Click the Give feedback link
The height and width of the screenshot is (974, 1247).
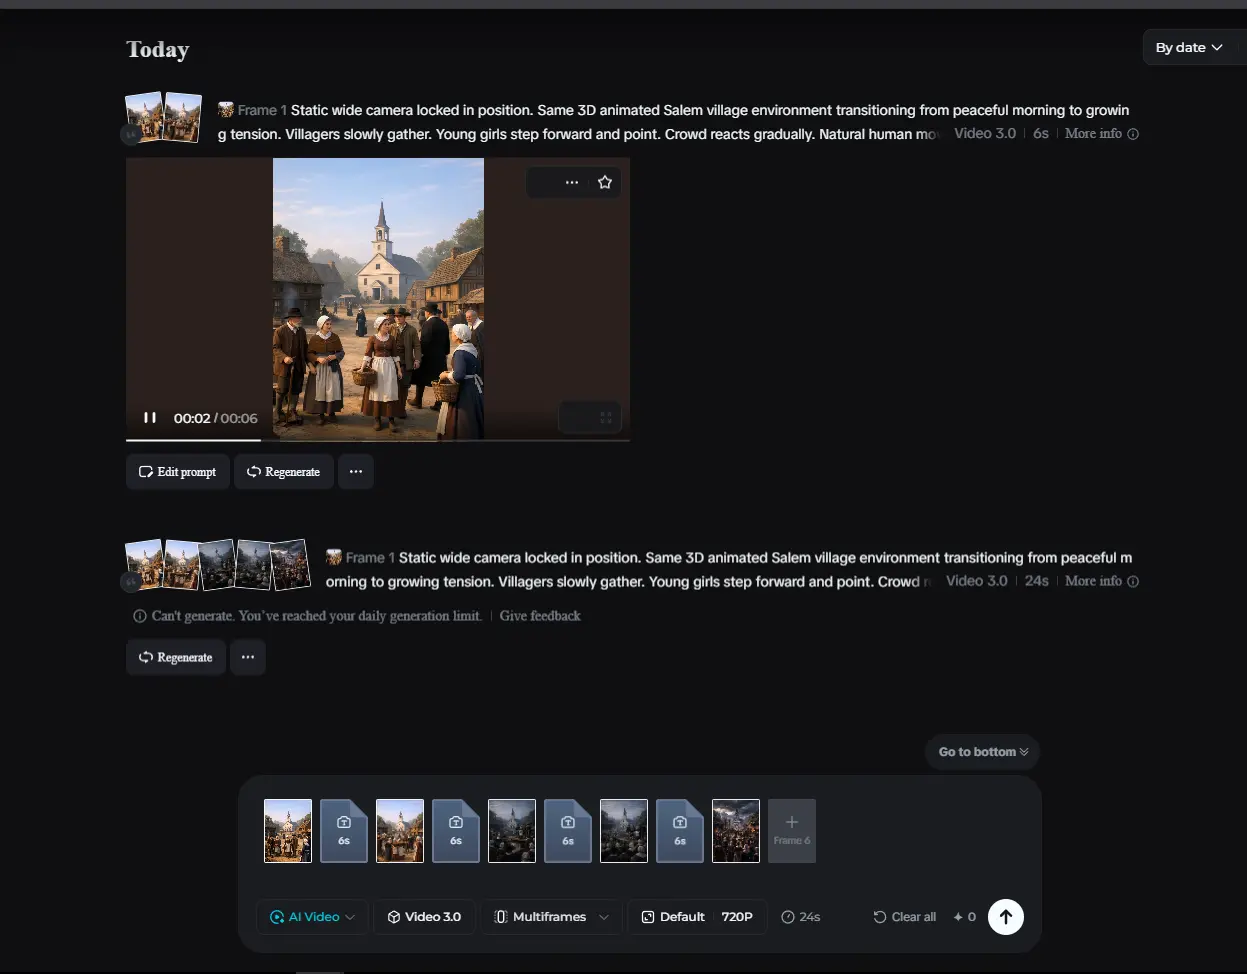[x=540, y=616]
